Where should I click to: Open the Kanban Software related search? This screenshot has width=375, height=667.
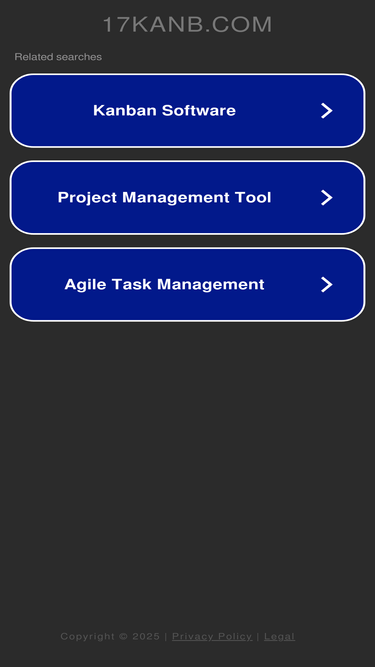tap(188, 111)
